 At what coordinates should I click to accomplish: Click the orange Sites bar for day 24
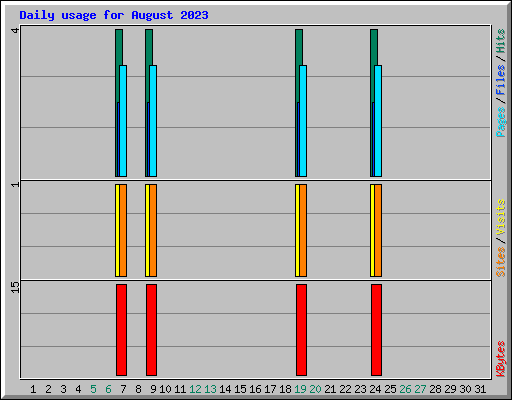[x=378, y=230]
